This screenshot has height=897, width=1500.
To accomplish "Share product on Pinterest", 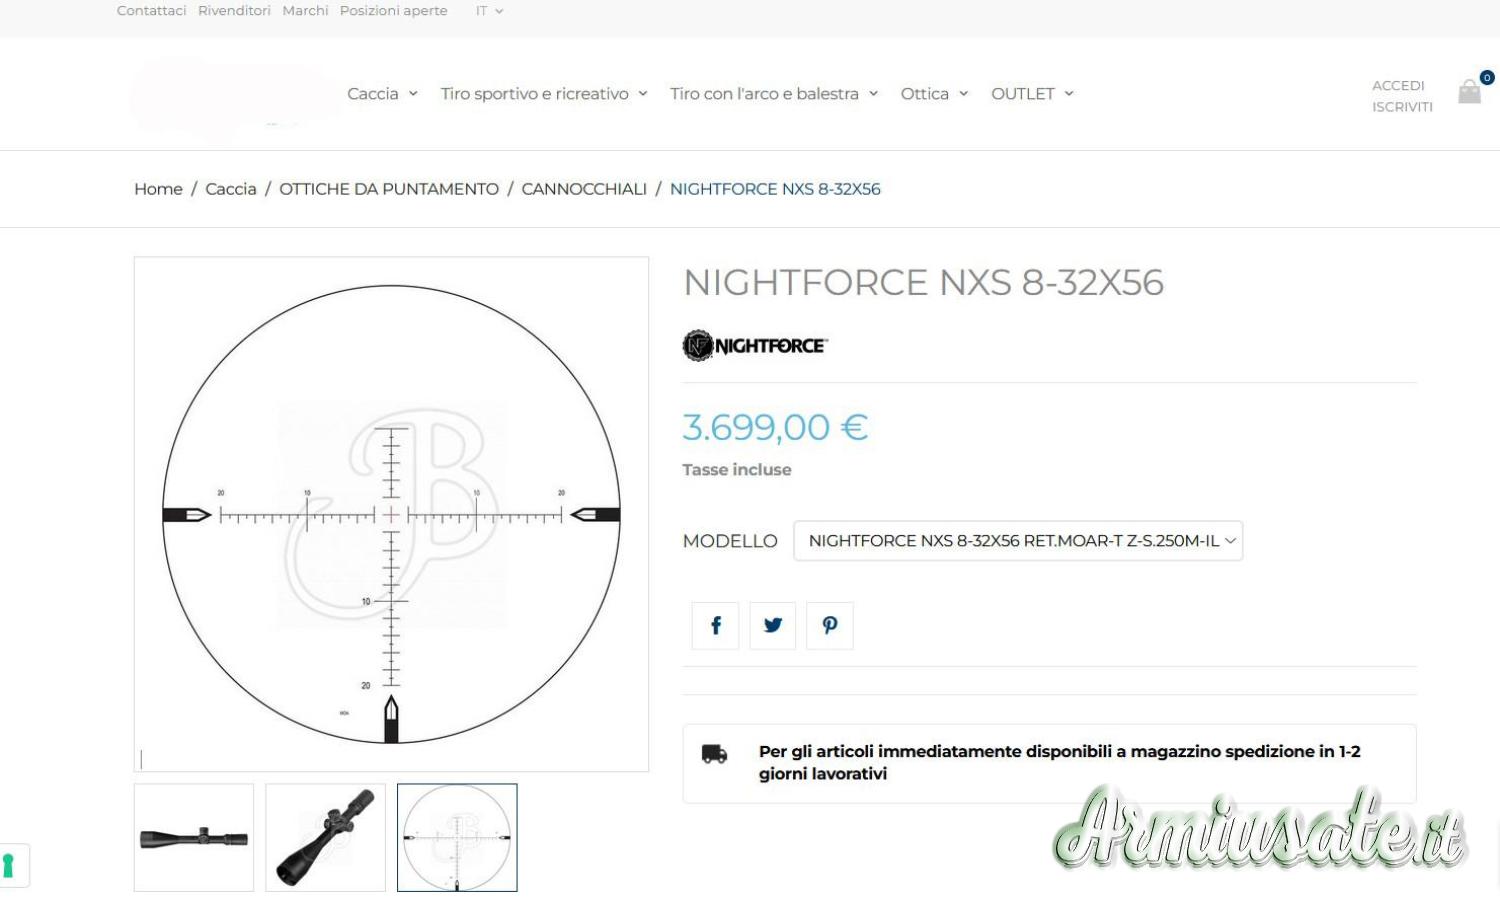I will (830, 626).
